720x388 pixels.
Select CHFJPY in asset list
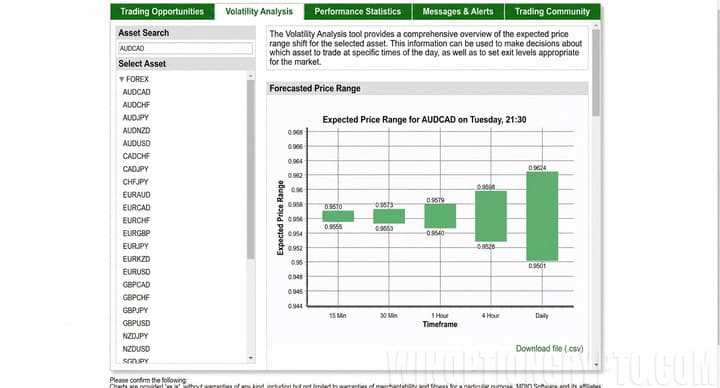point(135,182)
